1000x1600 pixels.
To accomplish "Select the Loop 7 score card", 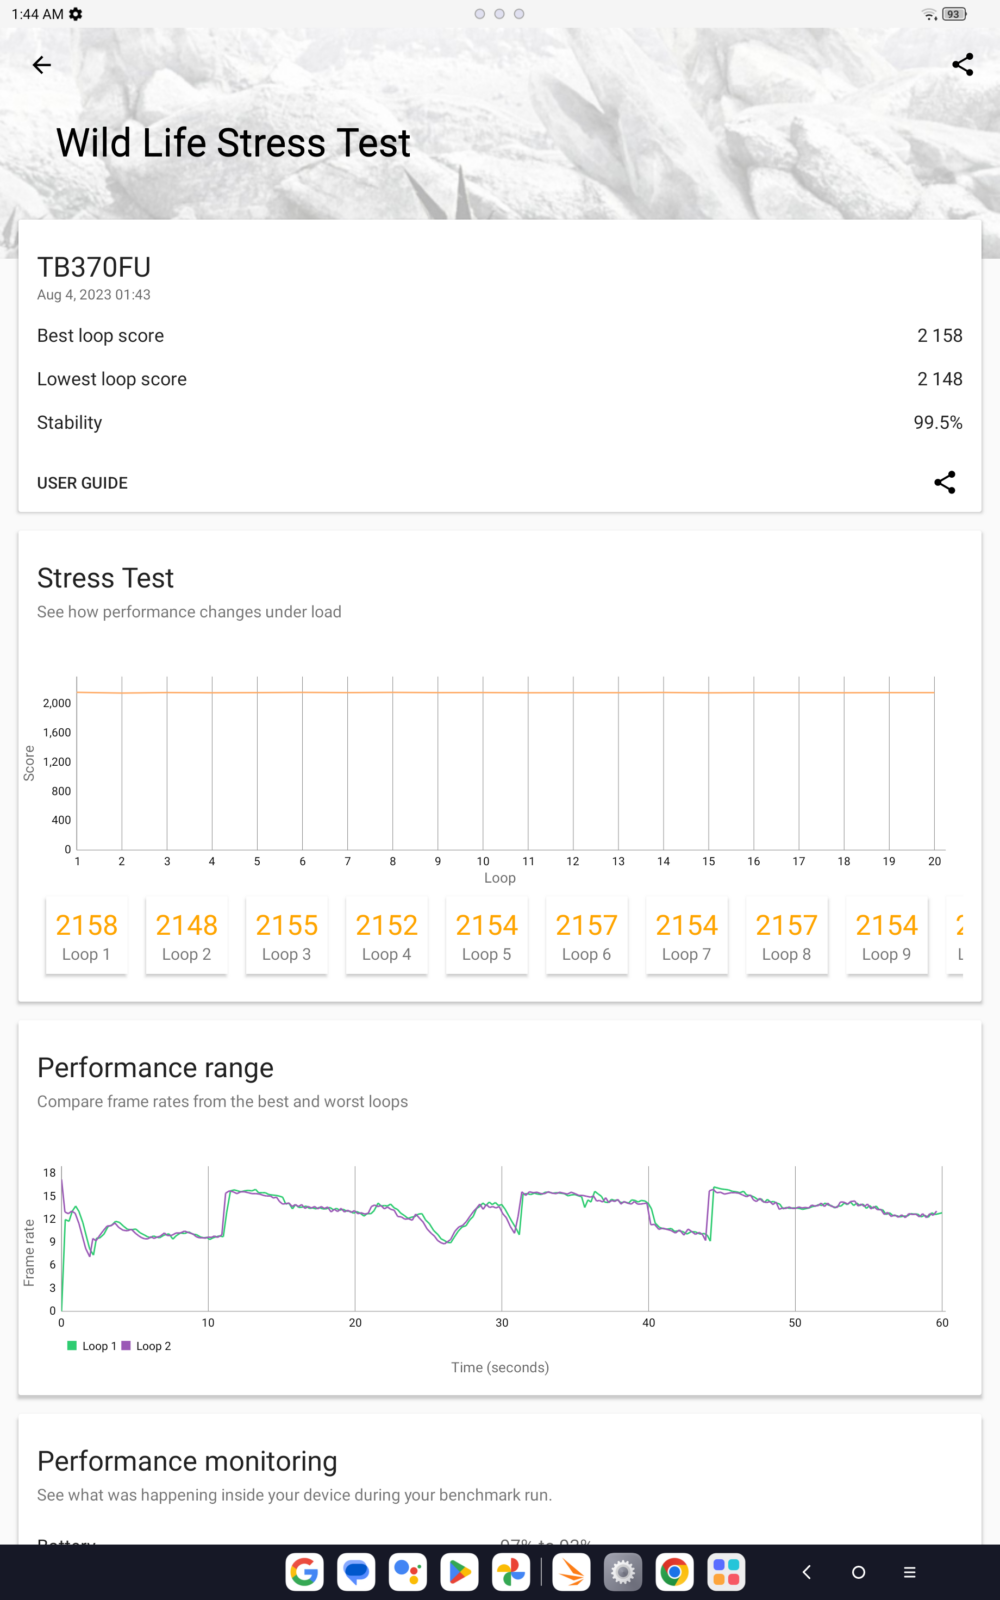I will pos(686,936).
